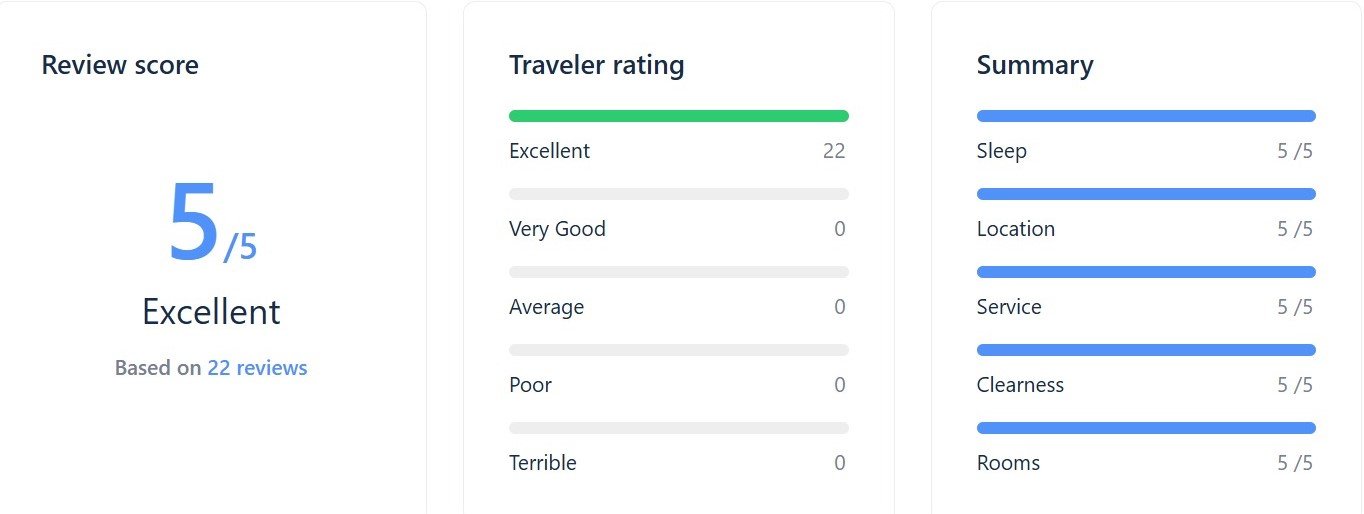
Task: Select the Very Good rating bar
Action: point(678,194)
